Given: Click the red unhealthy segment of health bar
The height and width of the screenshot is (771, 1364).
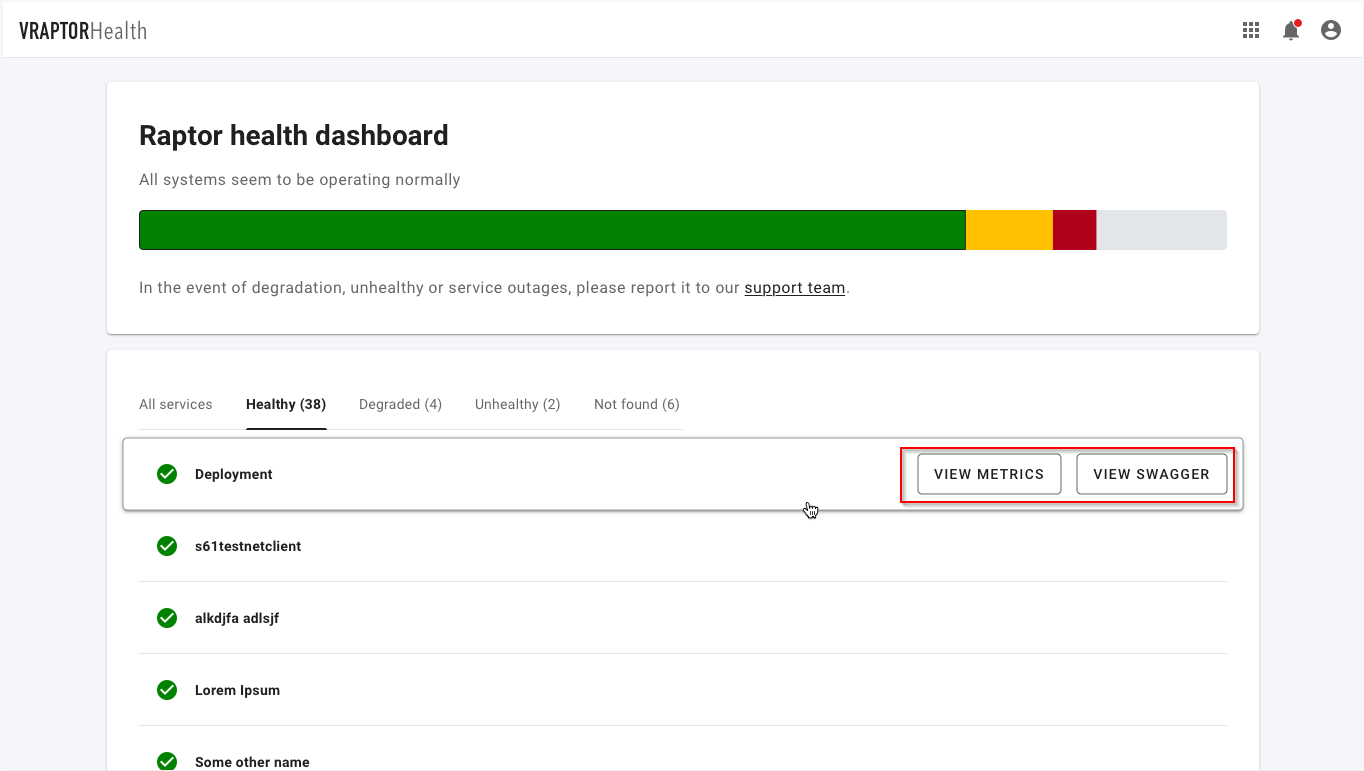Looking at the screenshot, I should pyautogui.click(x=1074, y=230).
